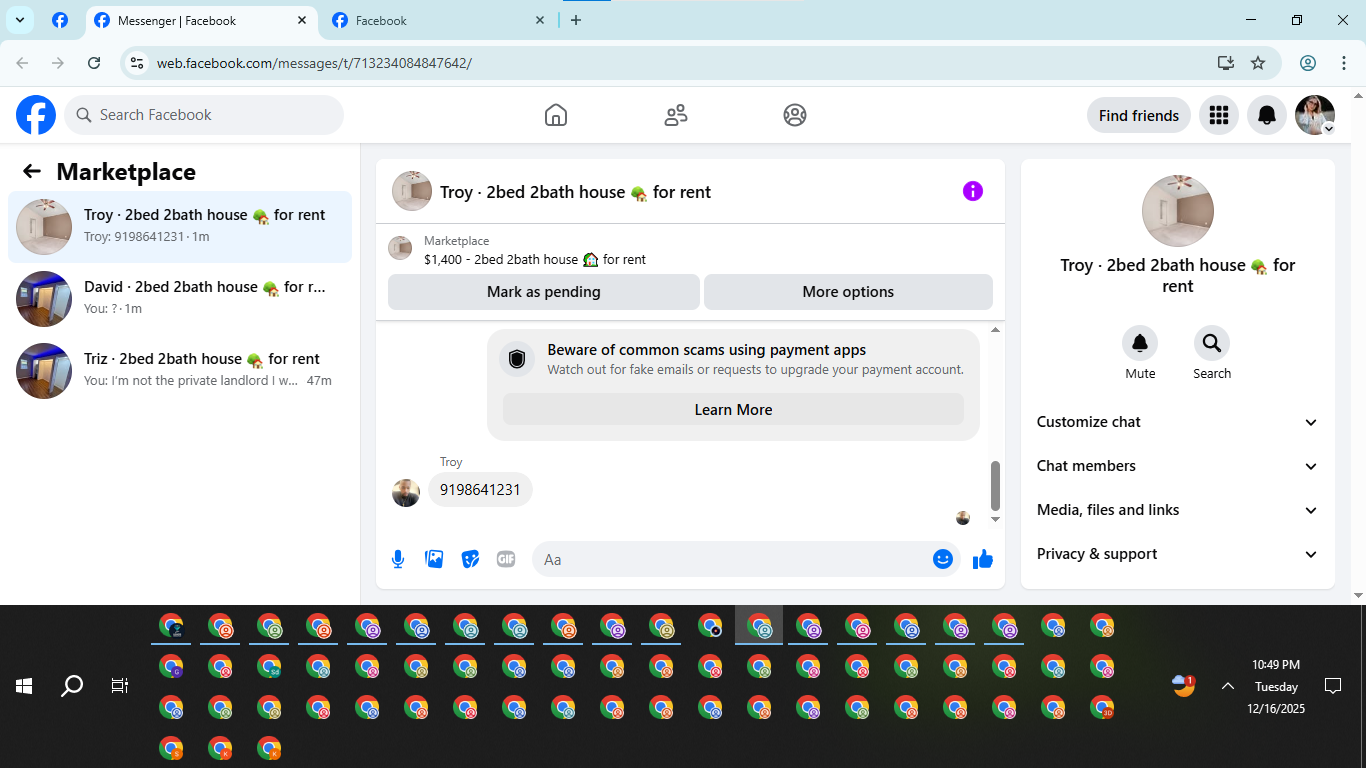Click the large listing photo in details panel
The height and width of the screenshot is (768, 1366).
(1178, 211)
